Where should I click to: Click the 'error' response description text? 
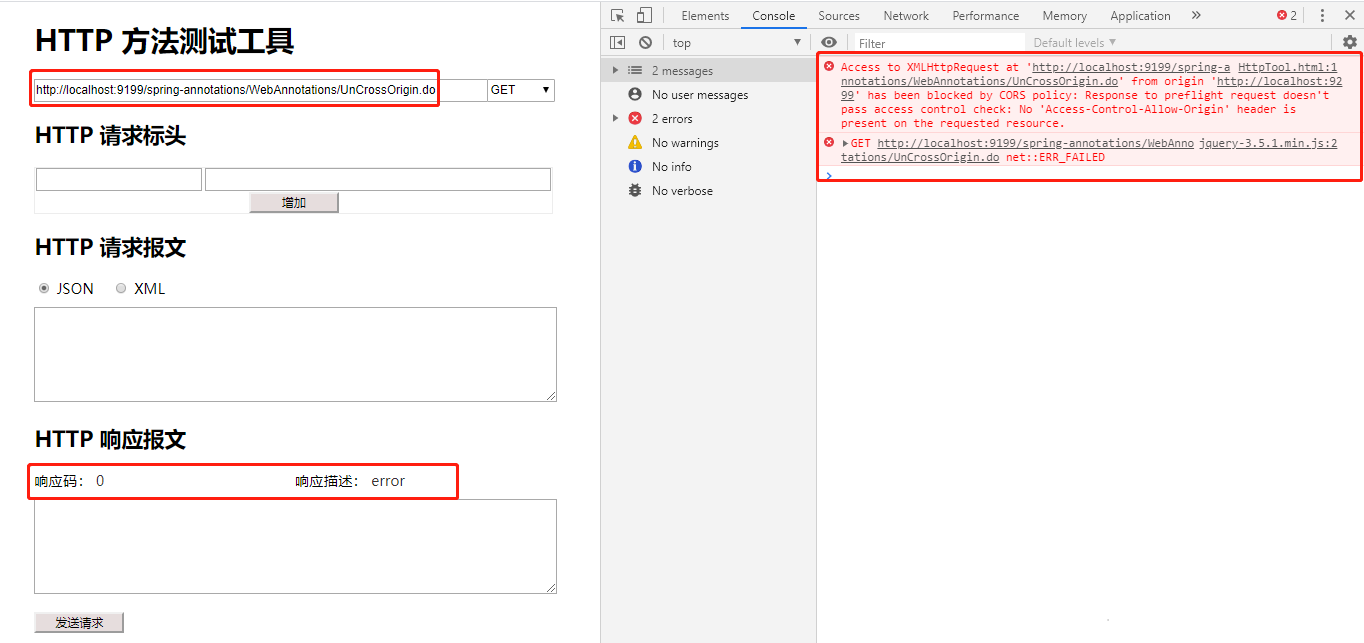coord(388,481)
